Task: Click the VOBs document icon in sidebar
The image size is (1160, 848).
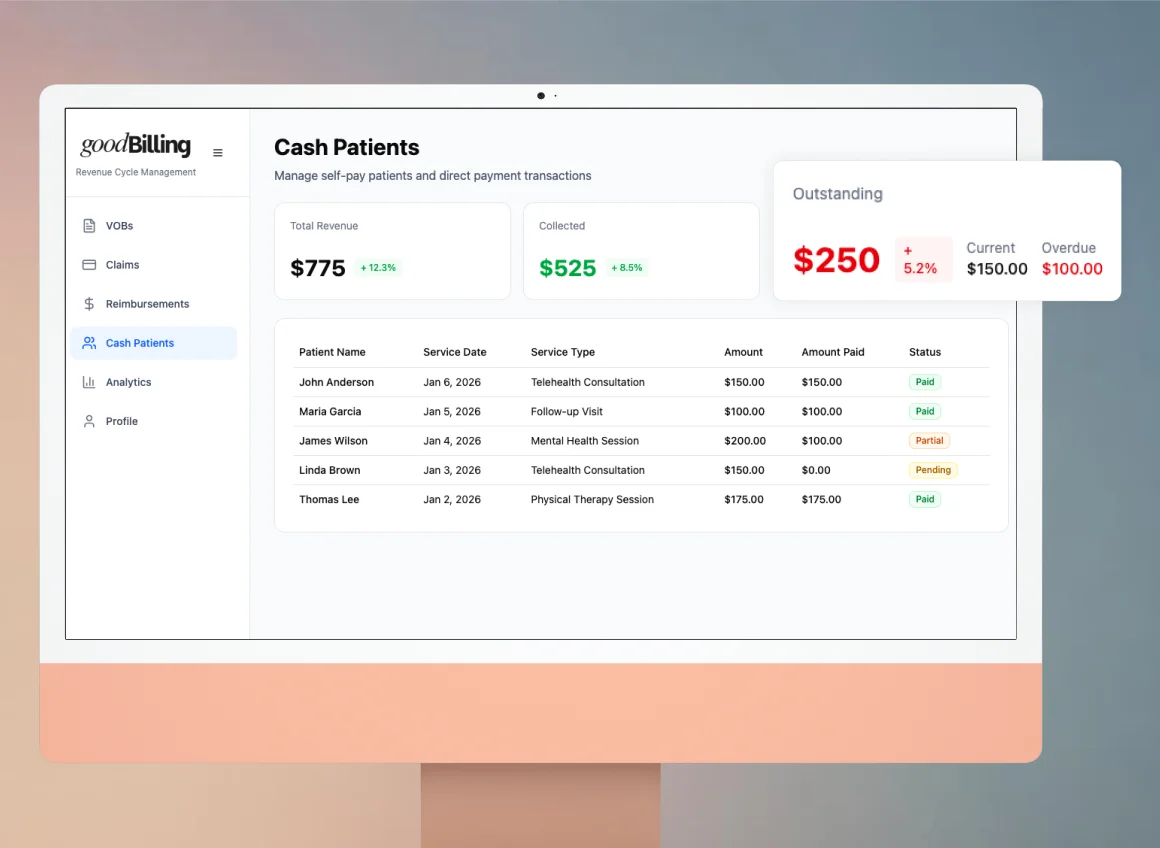Action: [x=89, y=226]
